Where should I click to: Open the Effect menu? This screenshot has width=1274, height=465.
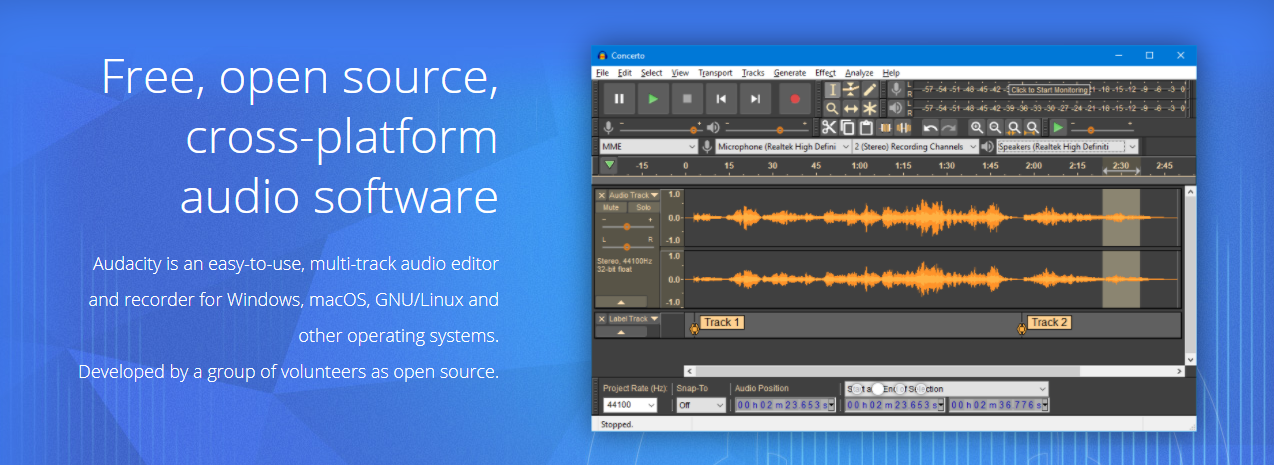pyautogui.click(x=825, y=72)
